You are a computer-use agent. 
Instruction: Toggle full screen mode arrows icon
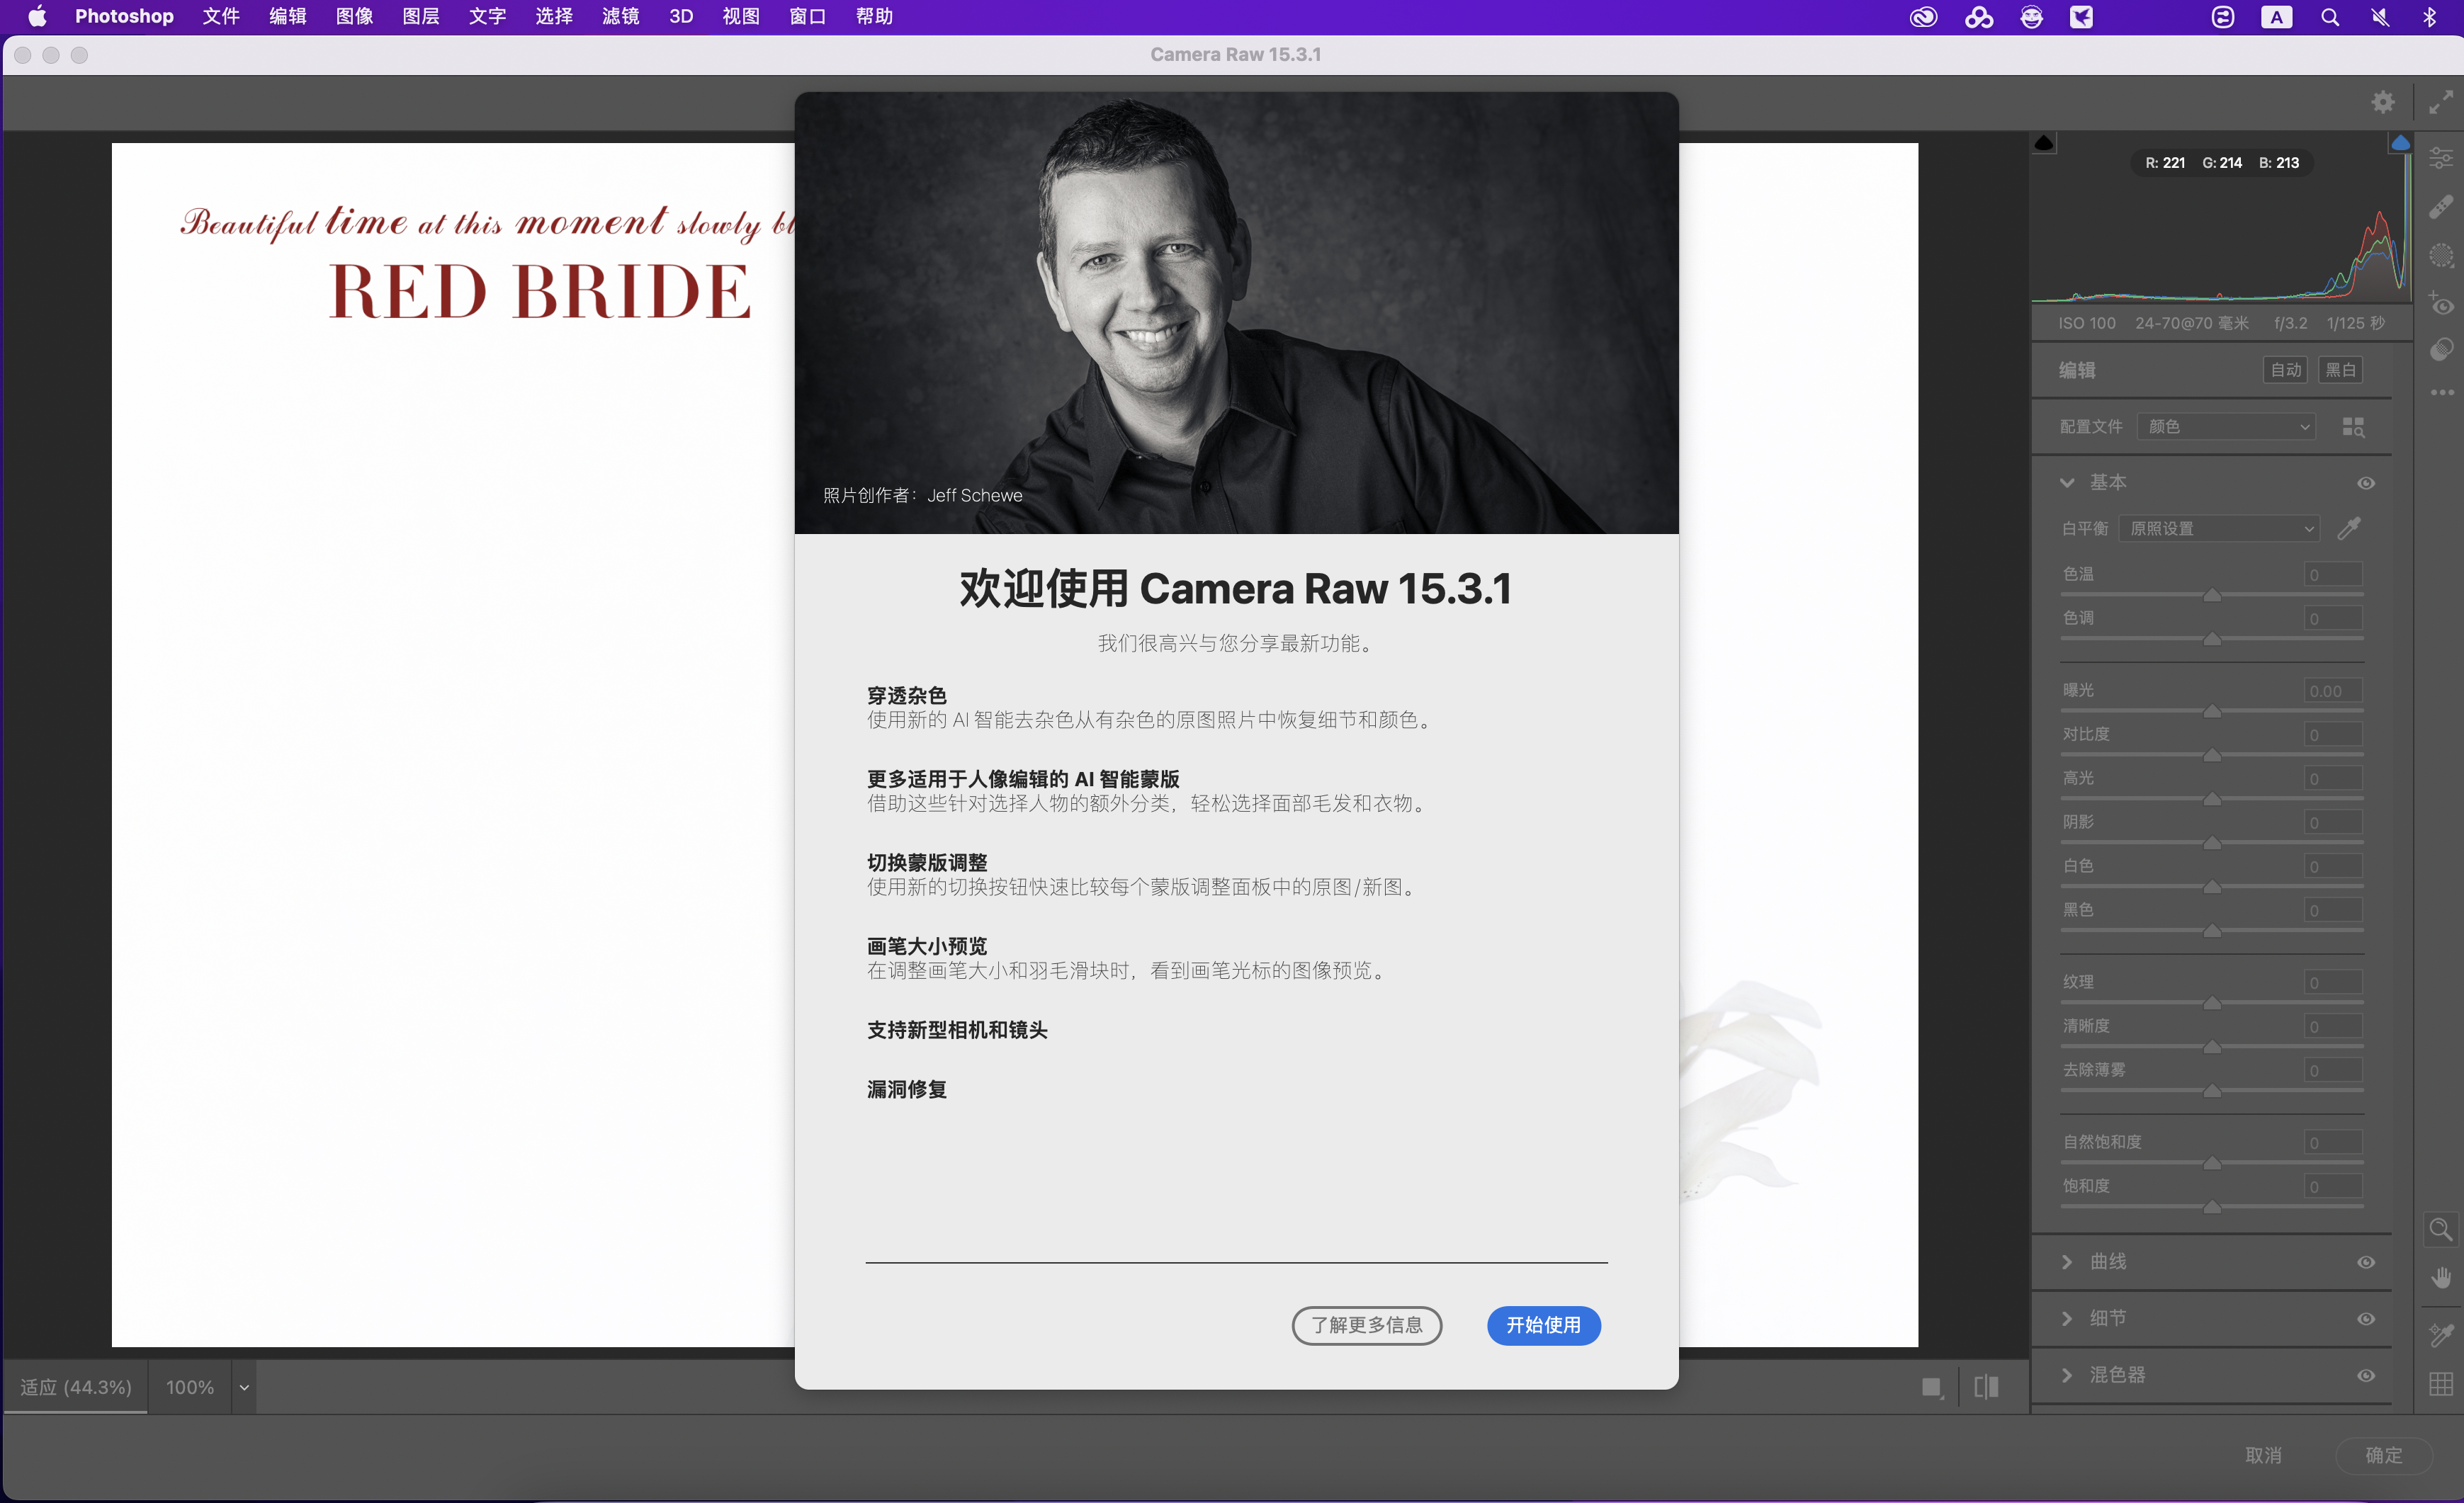(2441, 102)
